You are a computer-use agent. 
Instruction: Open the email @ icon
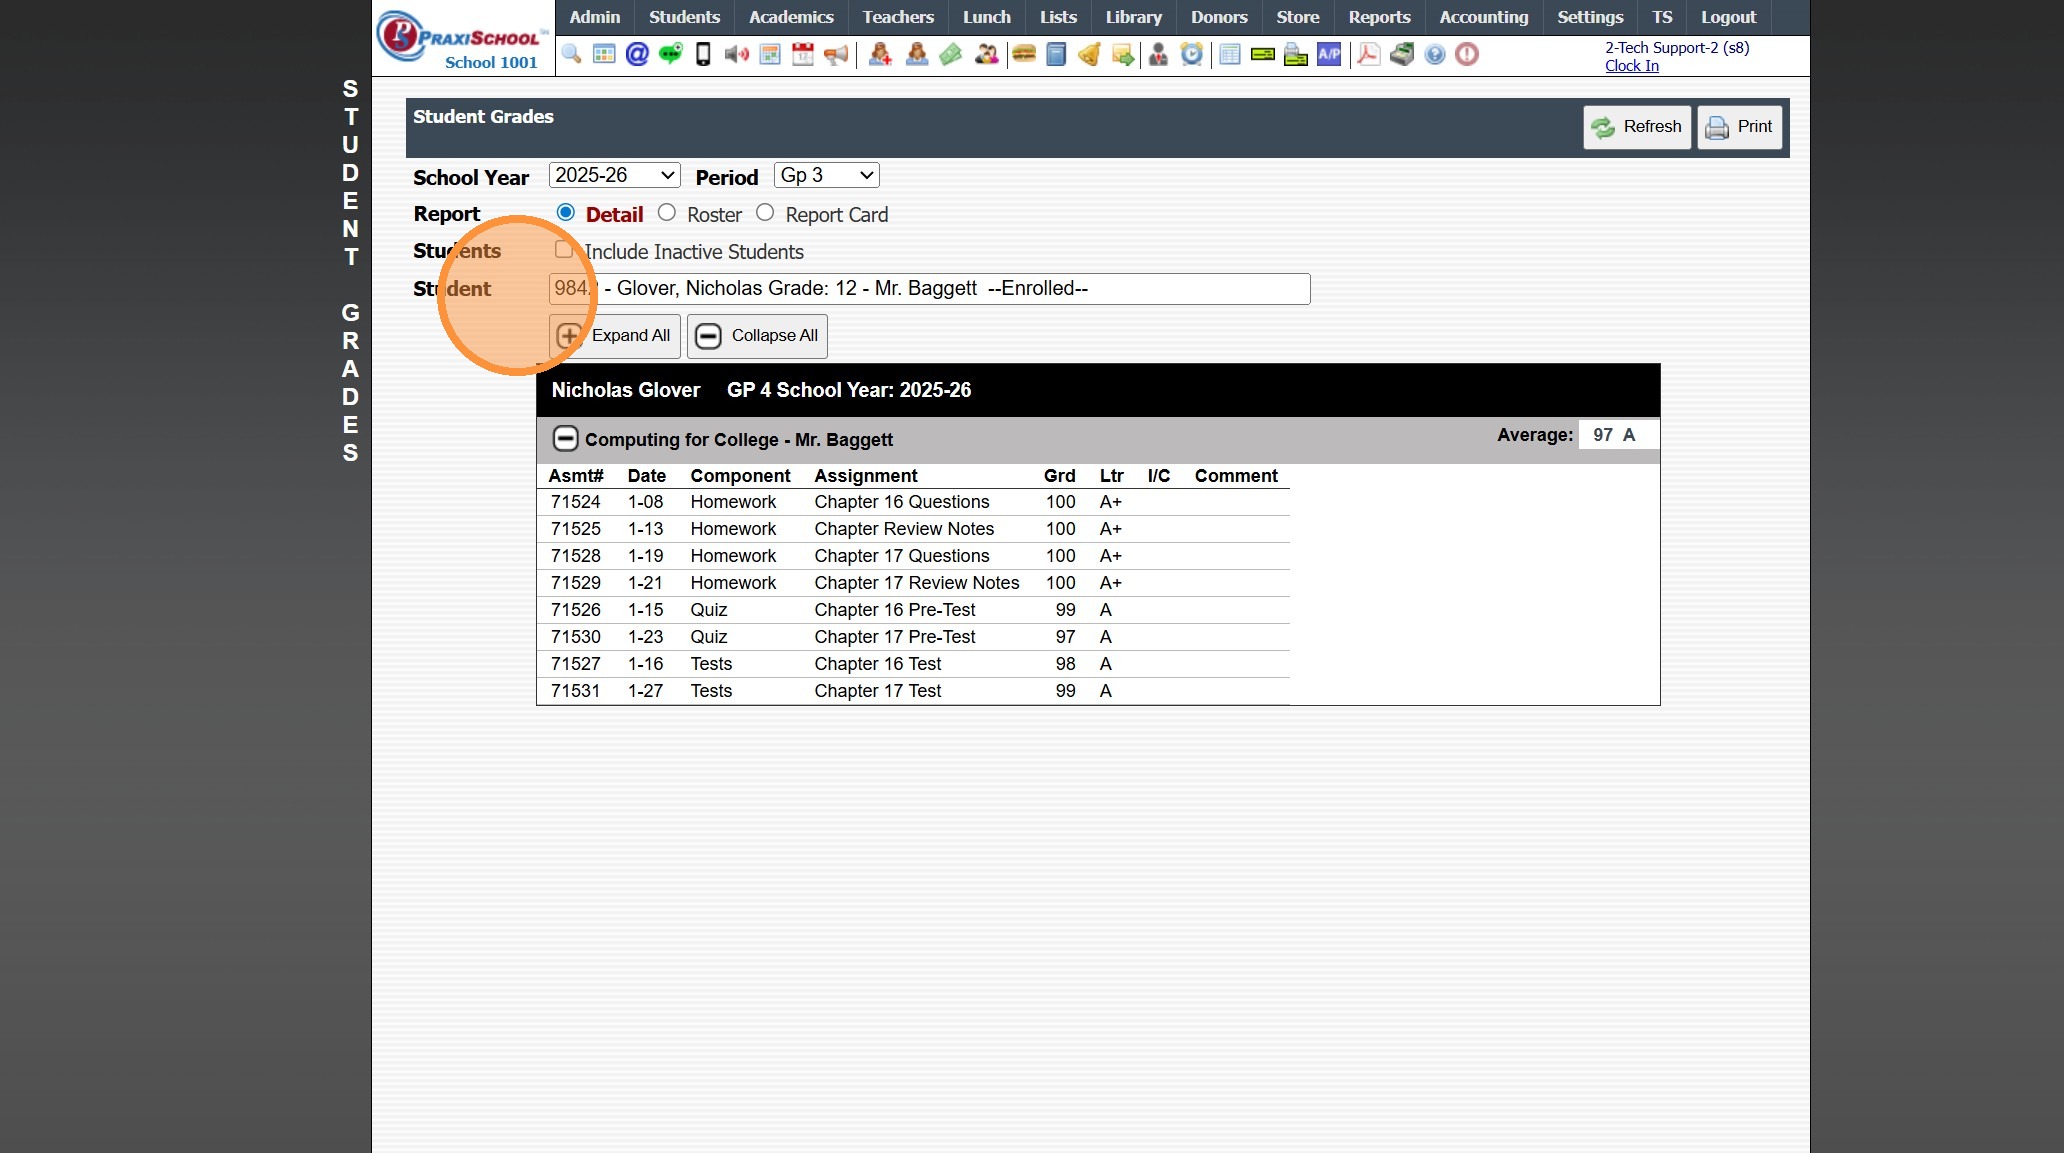[x=637, y=54]
